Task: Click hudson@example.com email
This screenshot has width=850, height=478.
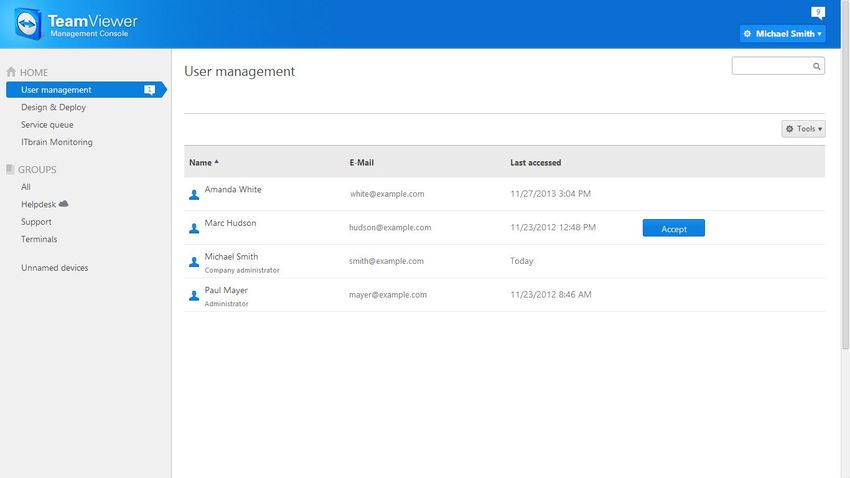Action: tap(390, 228)
